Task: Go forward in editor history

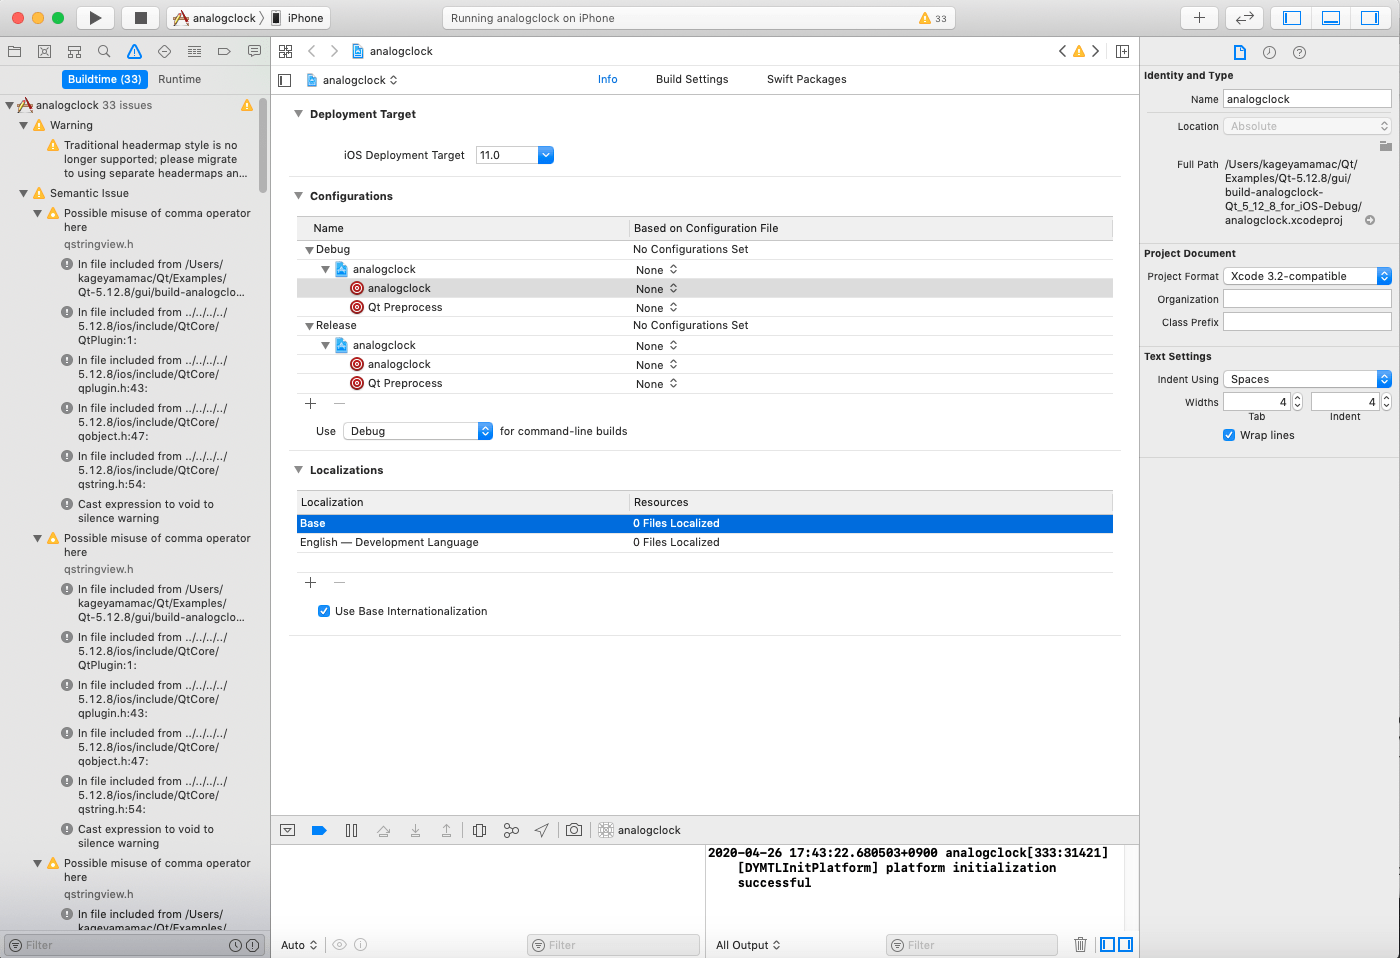Action: [334, 51]
